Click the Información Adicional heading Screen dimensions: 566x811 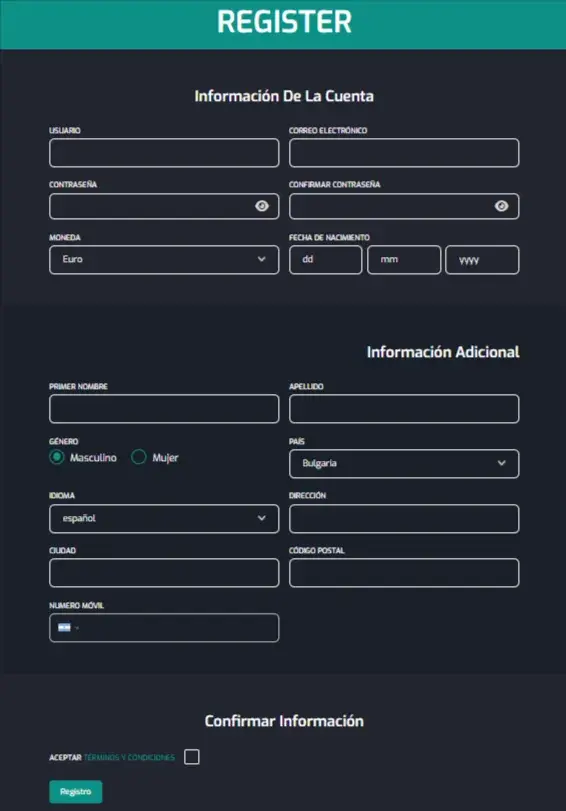(443, 352)
